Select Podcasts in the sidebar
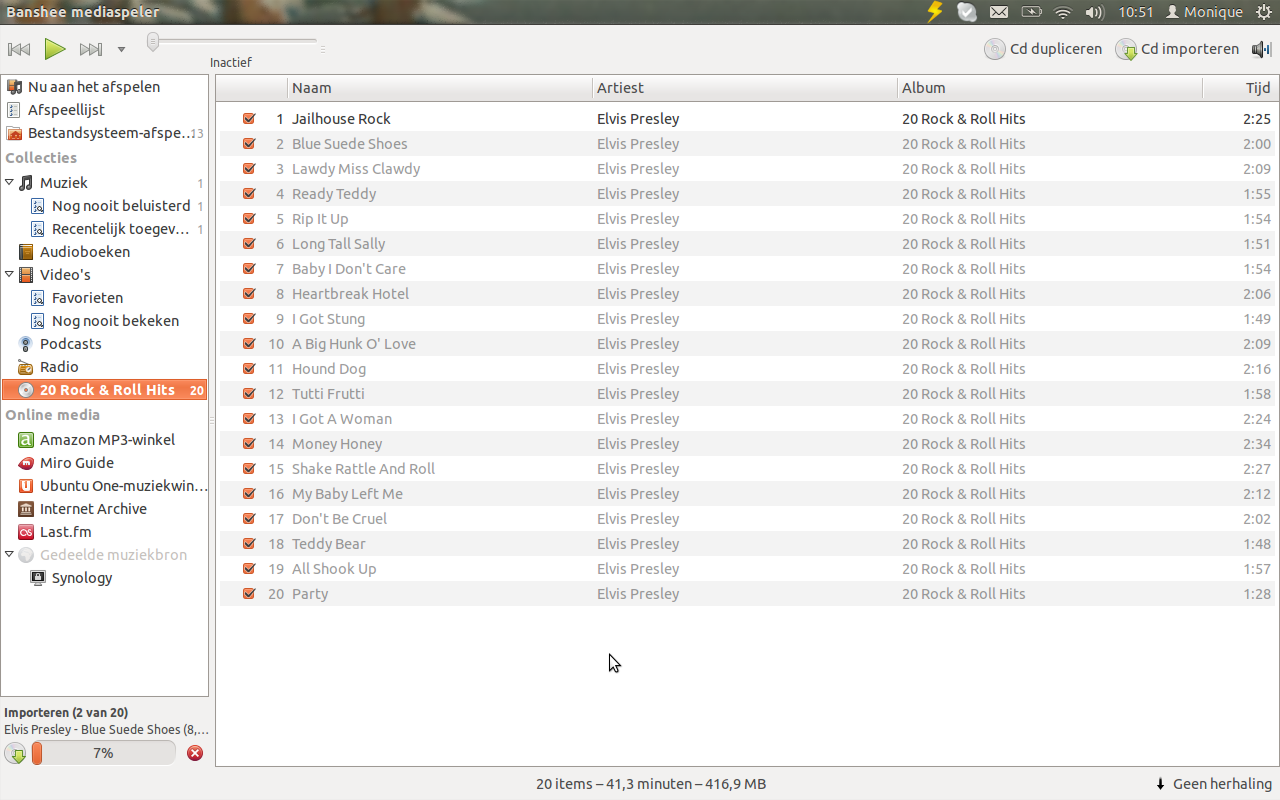 point(70,344)
